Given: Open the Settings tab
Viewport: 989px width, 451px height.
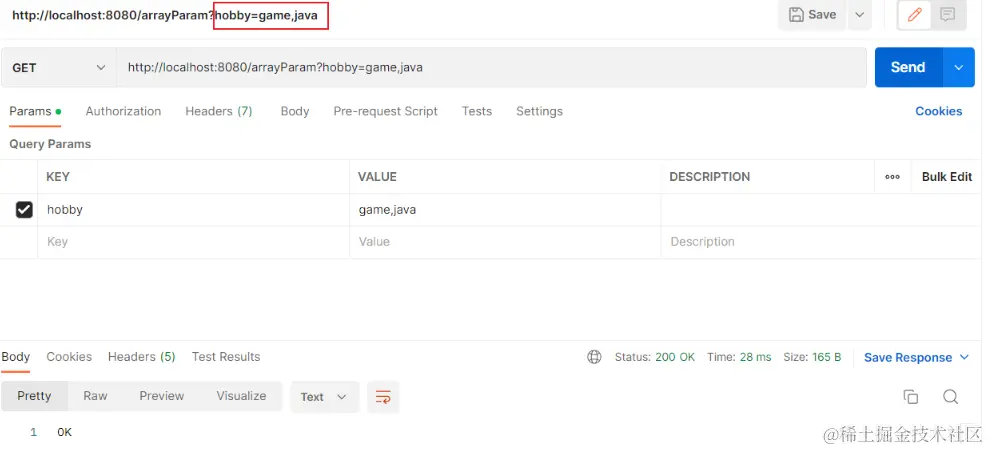Looking at the screenshot, I should [x=539, y=112].
